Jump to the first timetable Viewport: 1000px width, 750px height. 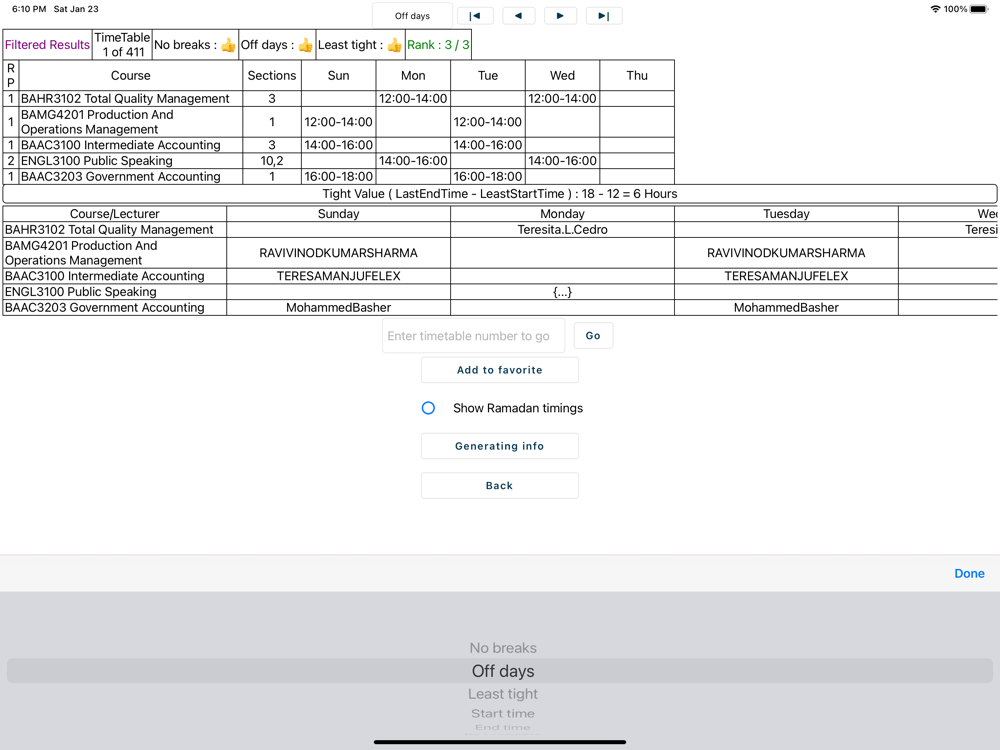(475, 16)
